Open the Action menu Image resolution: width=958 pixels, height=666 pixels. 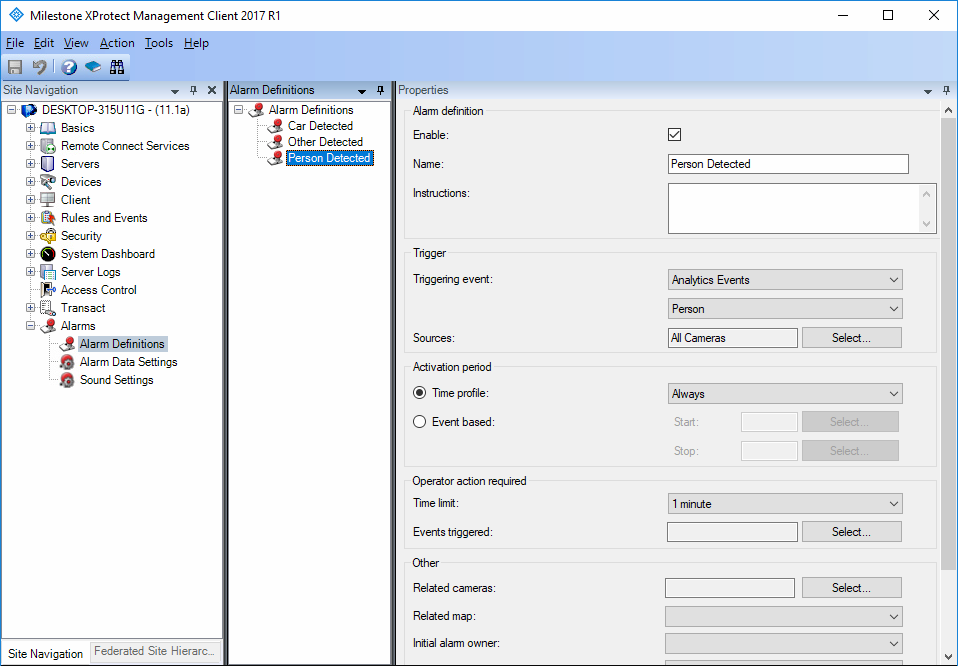tap(117, 43)
